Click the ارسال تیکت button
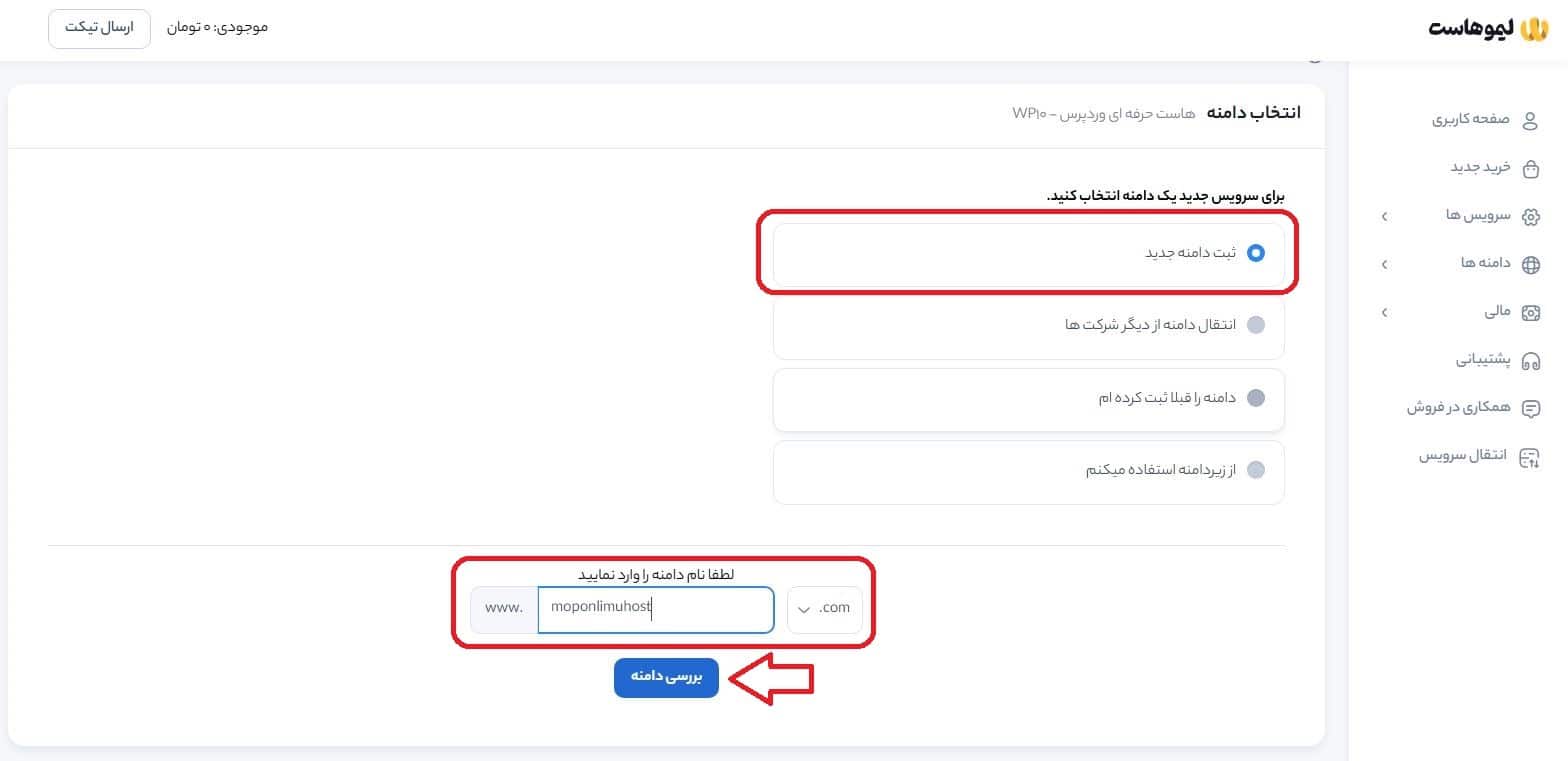 [98, 28]
